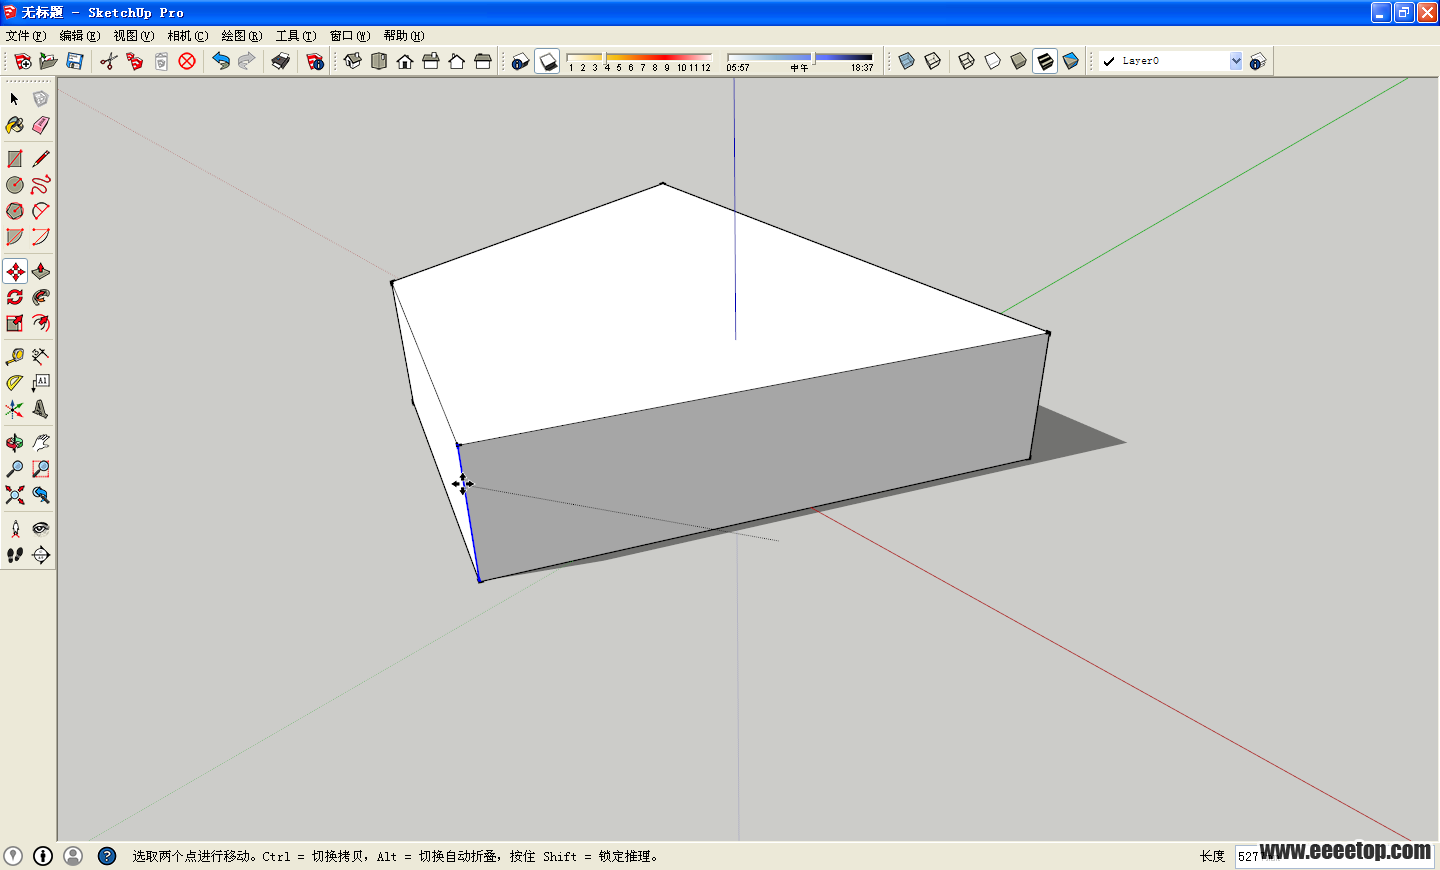Choose the Zoom magnifier tool

[15, 469]
